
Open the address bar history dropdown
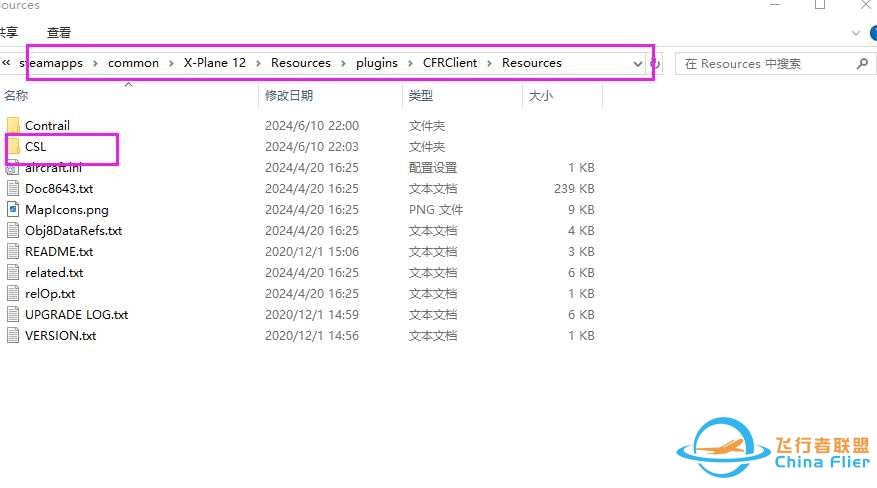tap(637, 63)
